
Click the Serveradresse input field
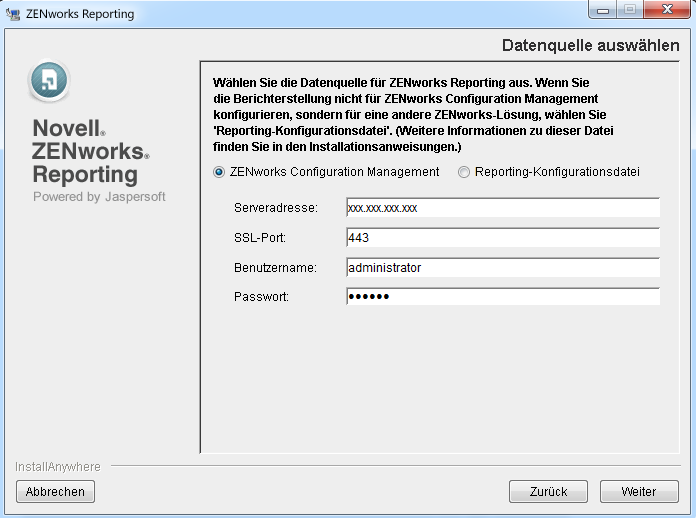(503, 208)
